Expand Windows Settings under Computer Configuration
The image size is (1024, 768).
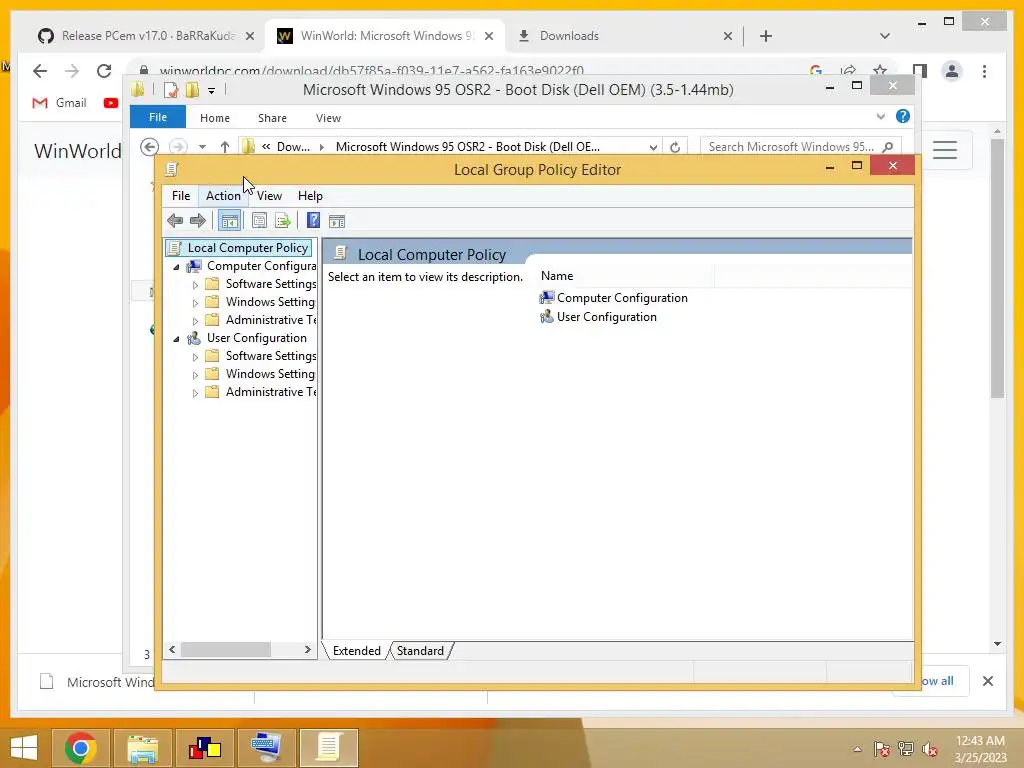pyautogui.click(x=195, y=303)
